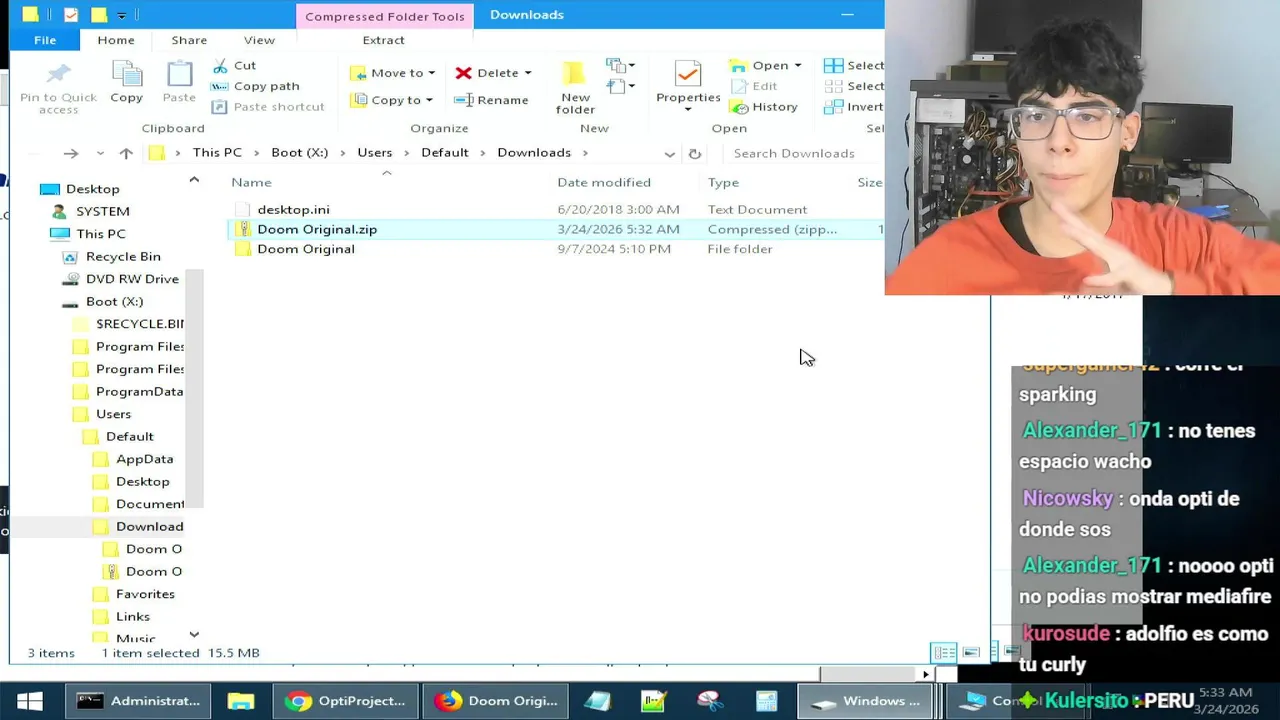1280x720 pixels.
Task: Select AppData folder in the navigation tree
Action: point(144,459)
